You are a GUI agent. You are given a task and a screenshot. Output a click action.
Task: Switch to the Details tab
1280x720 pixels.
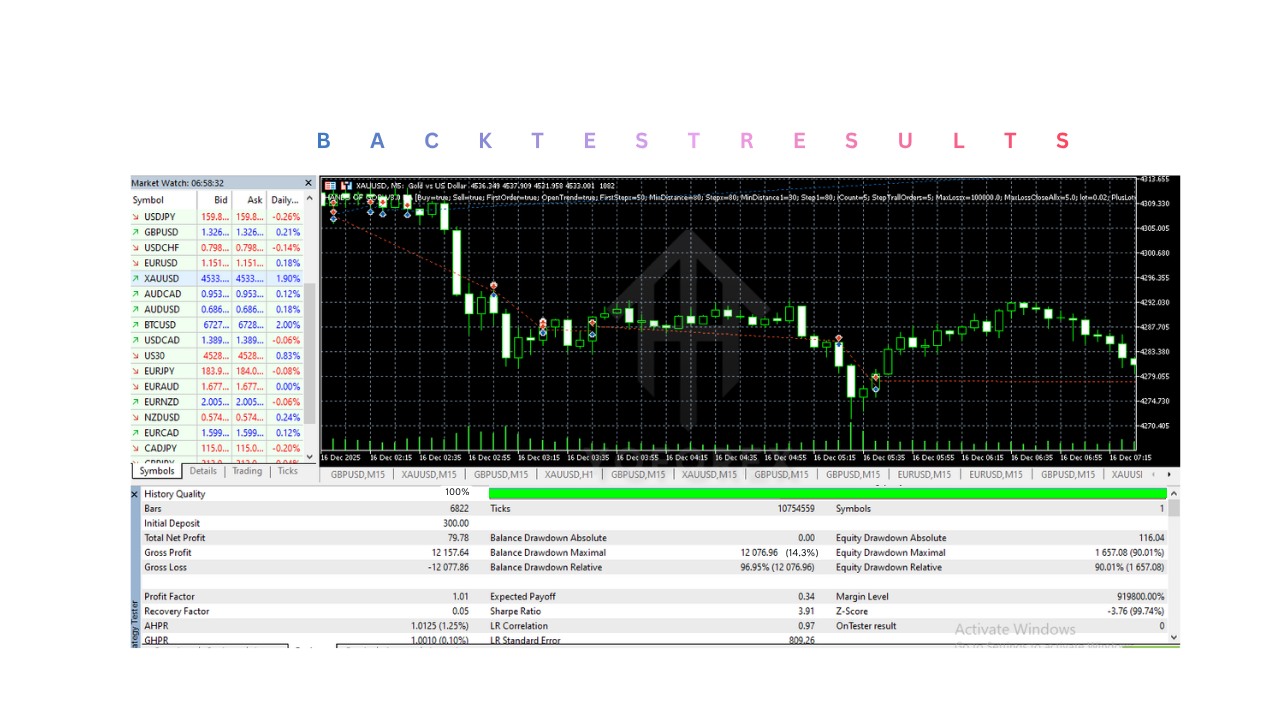(x=203, y=471)
